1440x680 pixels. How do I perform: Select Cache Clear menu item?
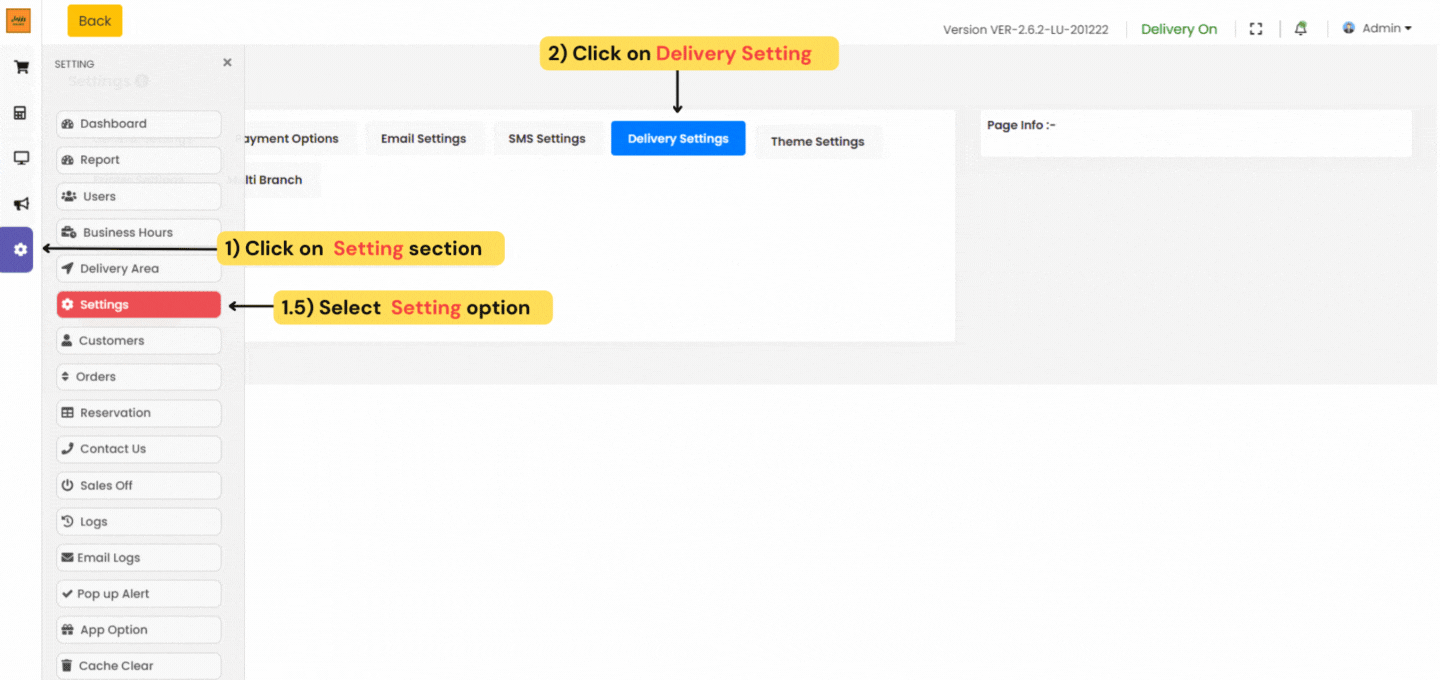(139, 665)
